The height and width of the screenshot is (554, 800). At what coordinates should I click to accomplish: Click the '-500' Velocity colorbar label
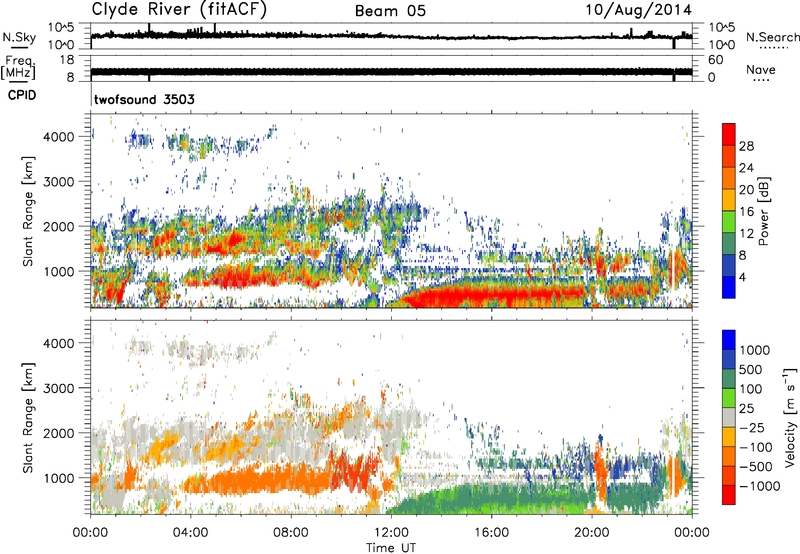coord(756,466)
